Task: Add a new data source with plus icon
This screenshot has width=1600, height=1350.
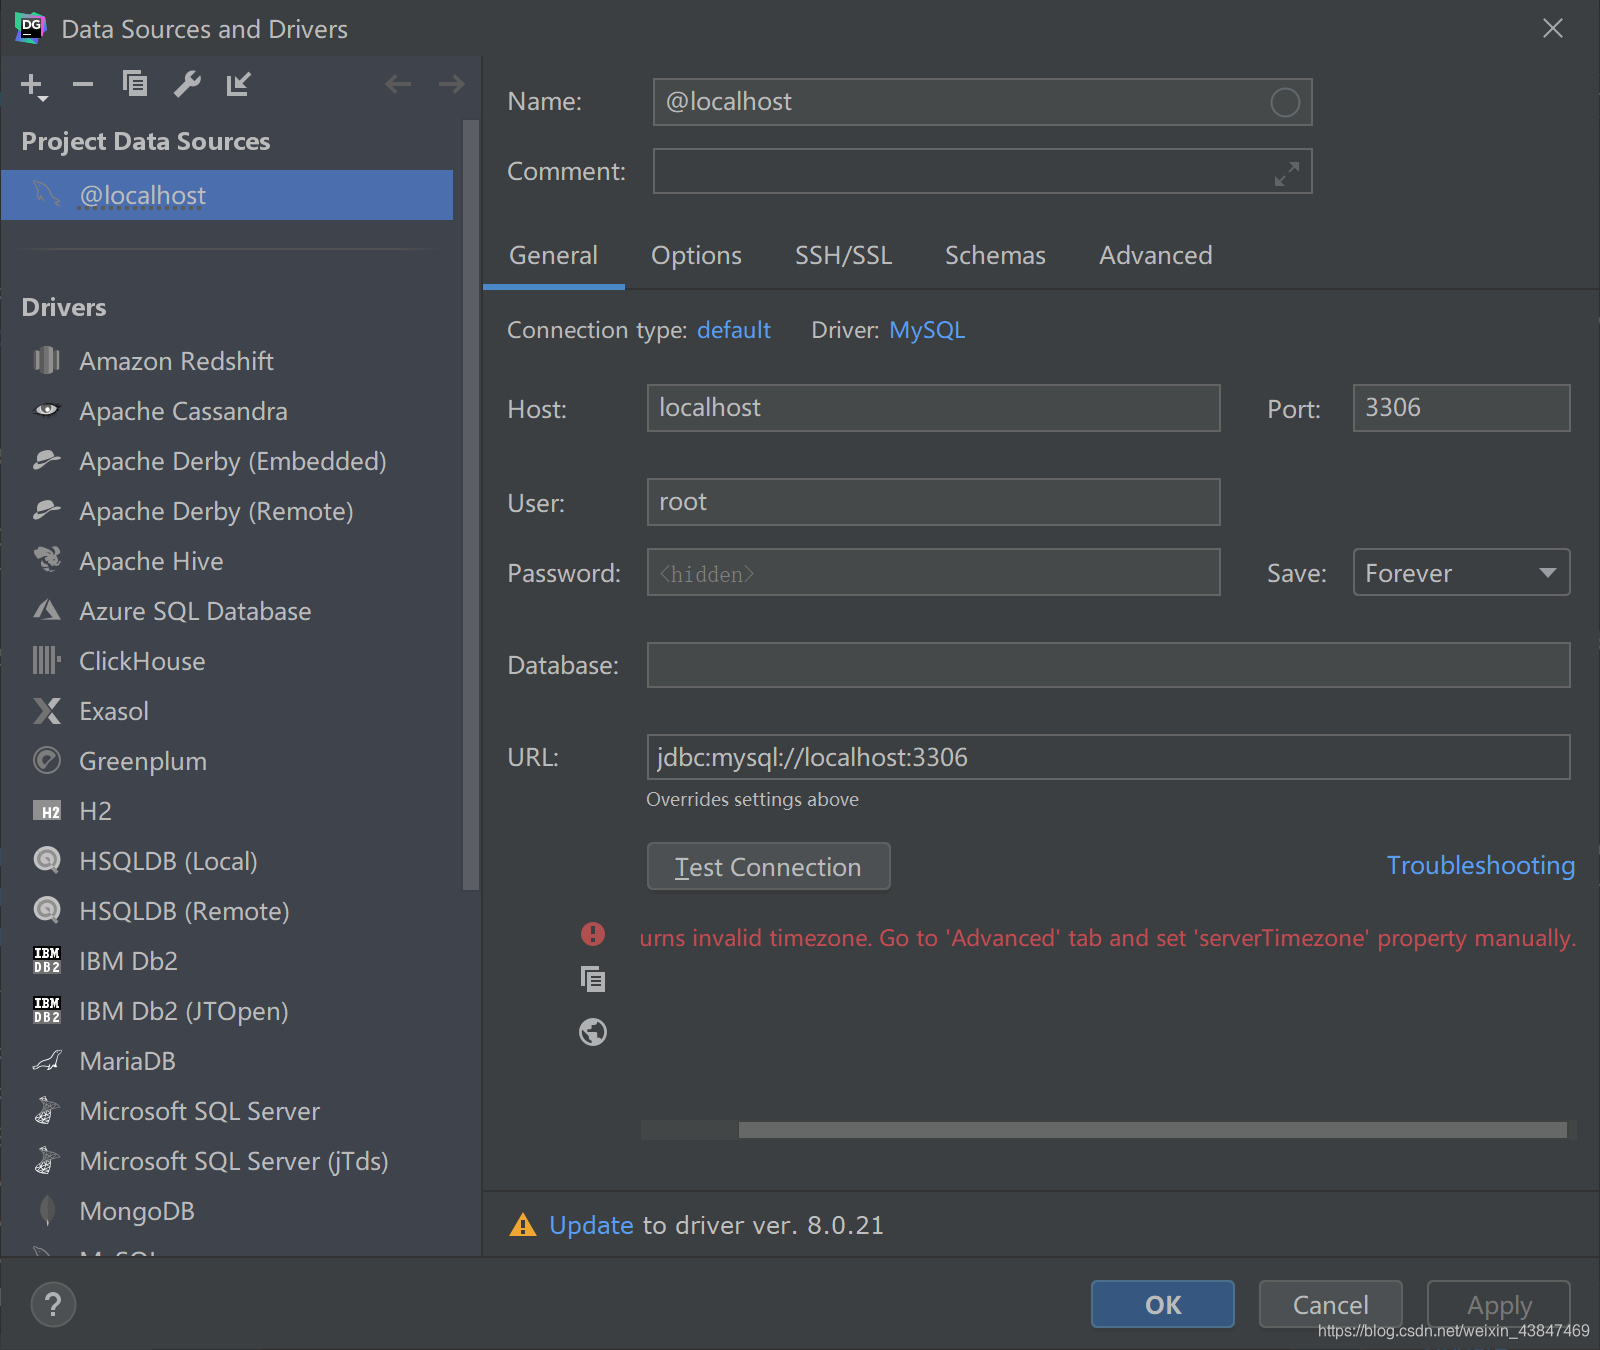Action: [x=33, y=86]
